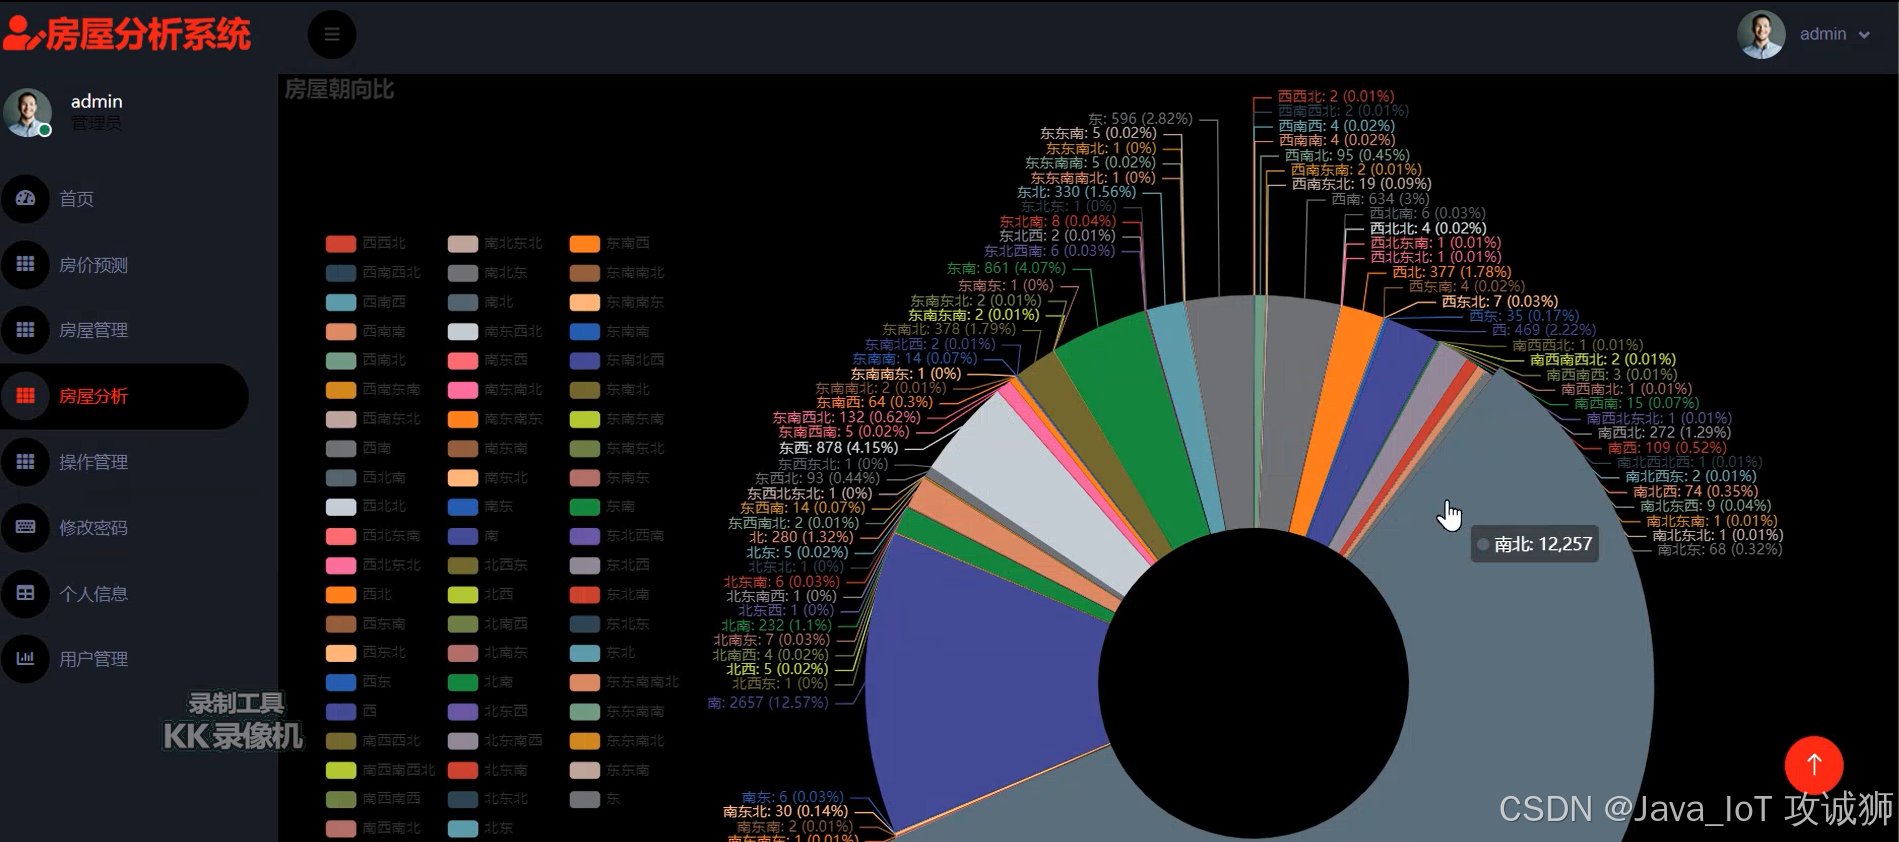Open the 首页 dashboard icon in sidebar
The height and width of the screenshot is (842, 1899).
(25, 199)
